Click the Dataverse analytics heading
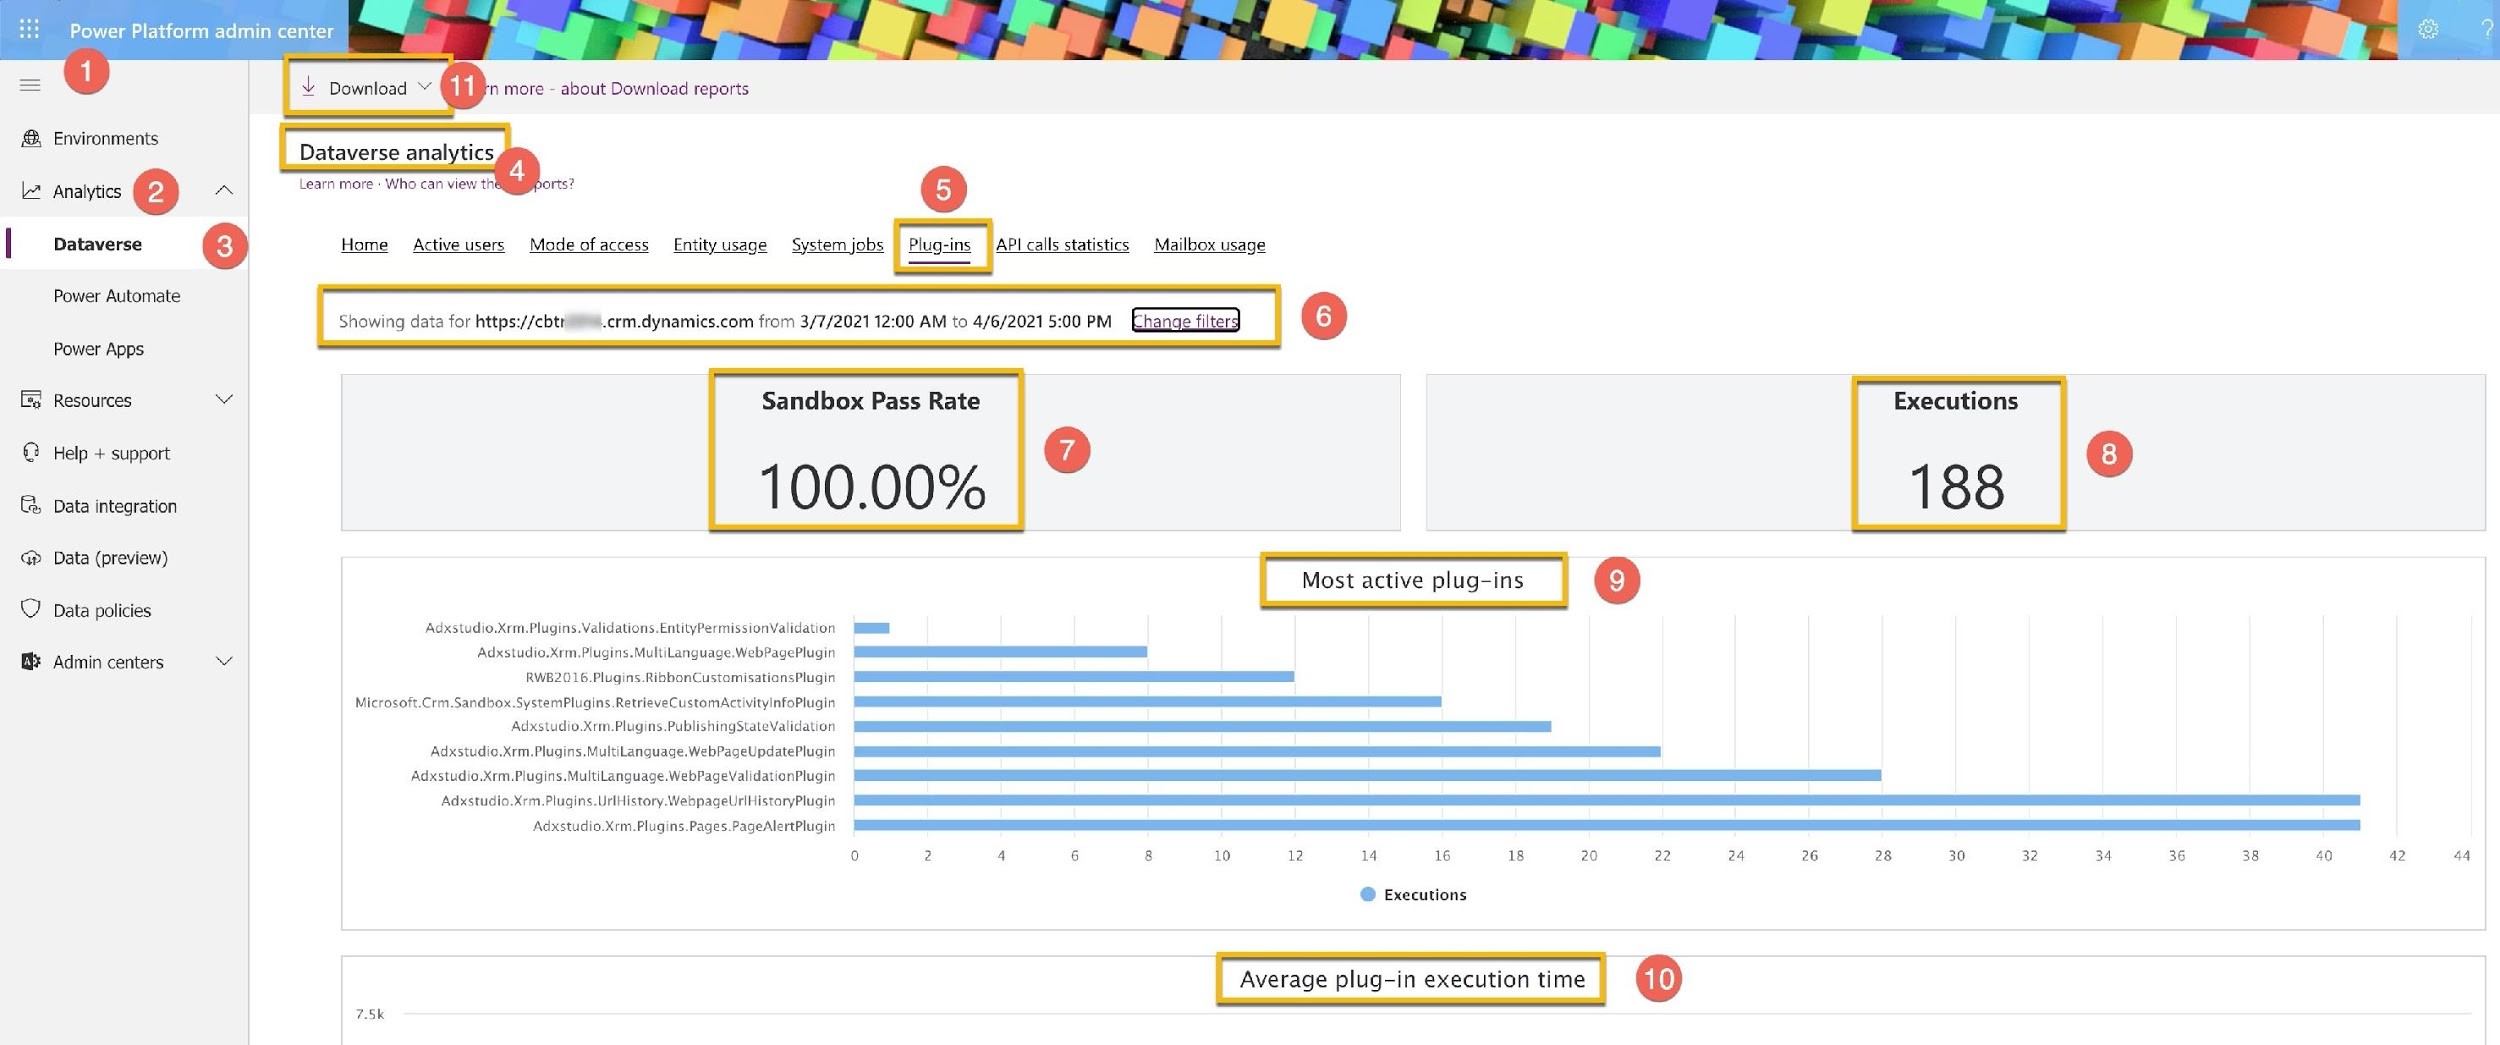Screen dimensions: 2500x1045 [x=396, y=152]
